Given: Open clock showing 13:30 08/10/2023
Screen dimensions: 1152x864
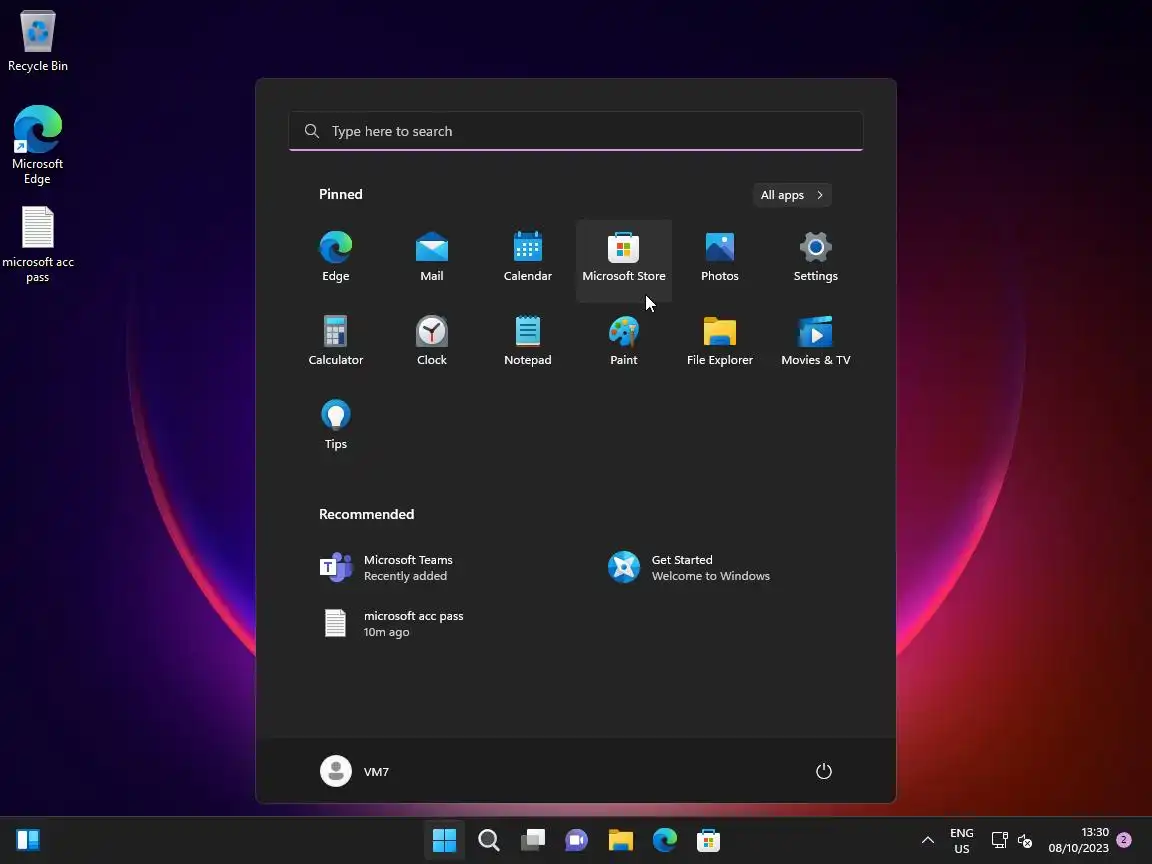Looking at the screenshot, I should pyautogui.click(x=1079, y=840).
